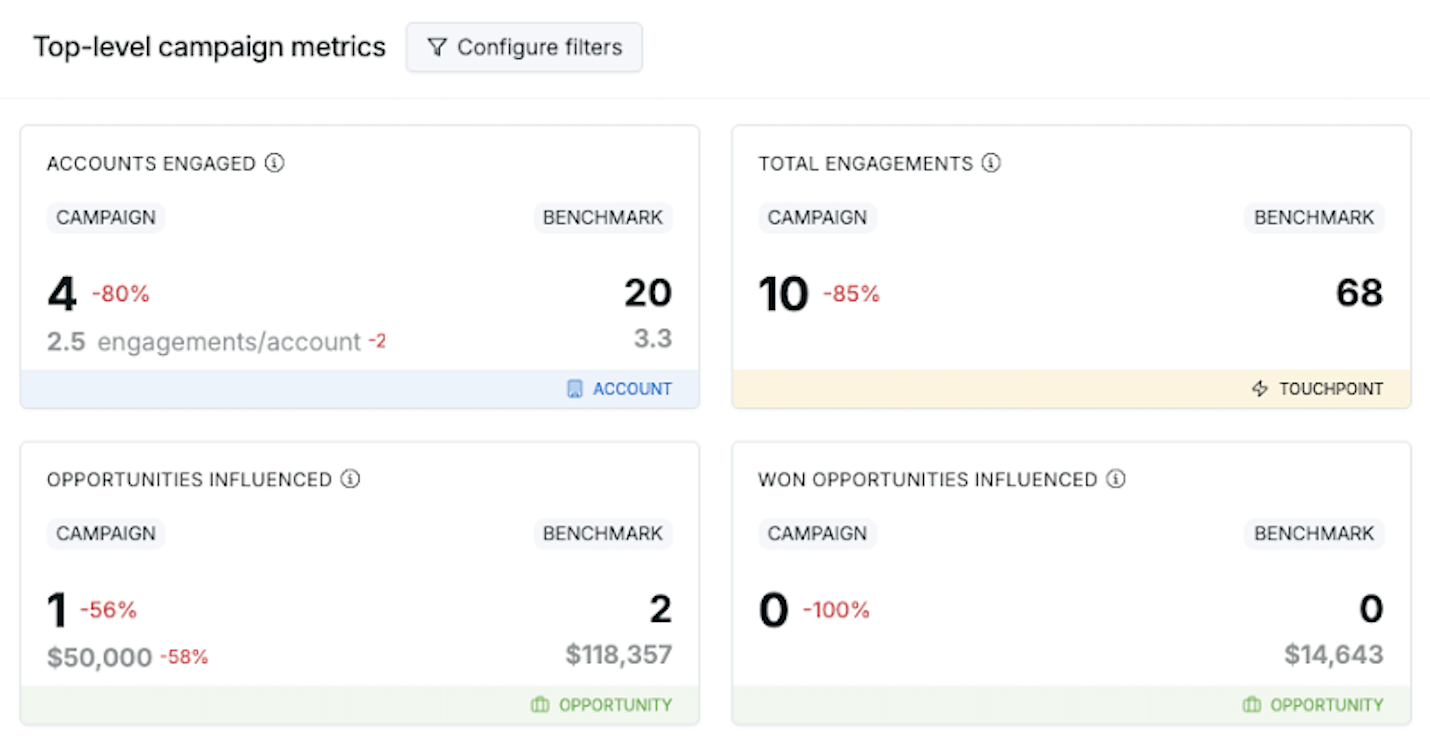Viewport: 1430px width, 742px height.
Task: Open the Configure filters button
Action: (524, 48)
